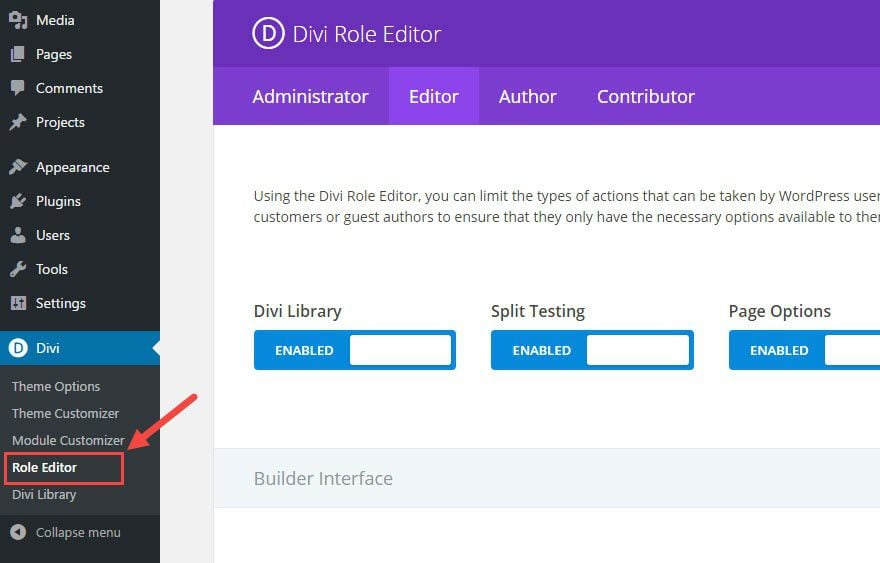
Task: Toggle the Page Options enabled switch
Action: point(804,350)
